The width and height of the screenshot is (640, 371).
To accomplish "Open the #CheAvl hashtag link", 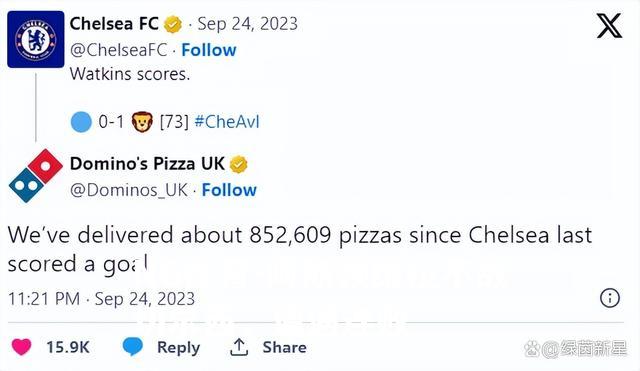I will [x=227, y=122].
